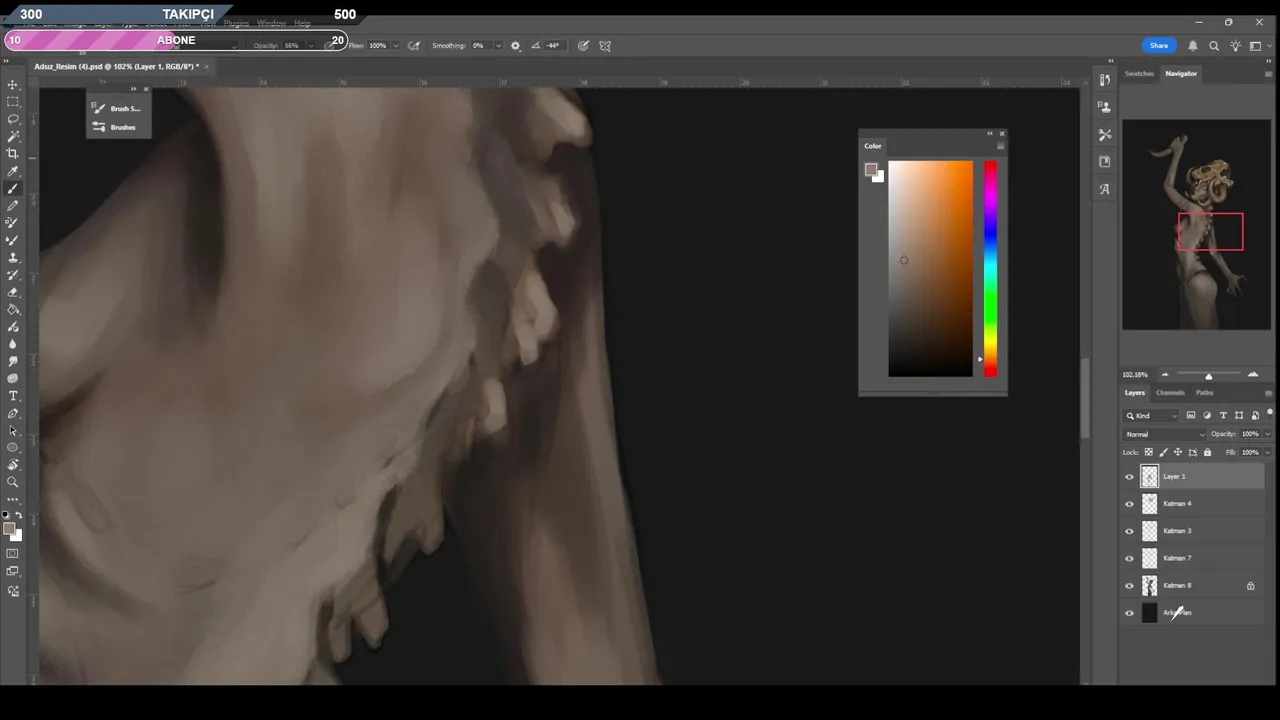This screenshot has width=1280, height=720.
Task: Click navigator zoom out small mountains
Action: tap(1164, 375)
